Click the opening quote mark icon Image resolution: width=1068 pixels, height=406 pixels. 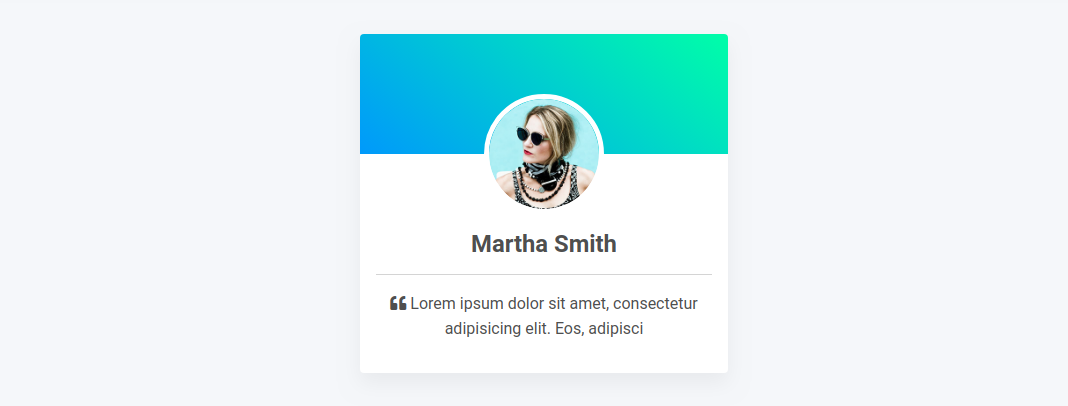pos(398,303)
